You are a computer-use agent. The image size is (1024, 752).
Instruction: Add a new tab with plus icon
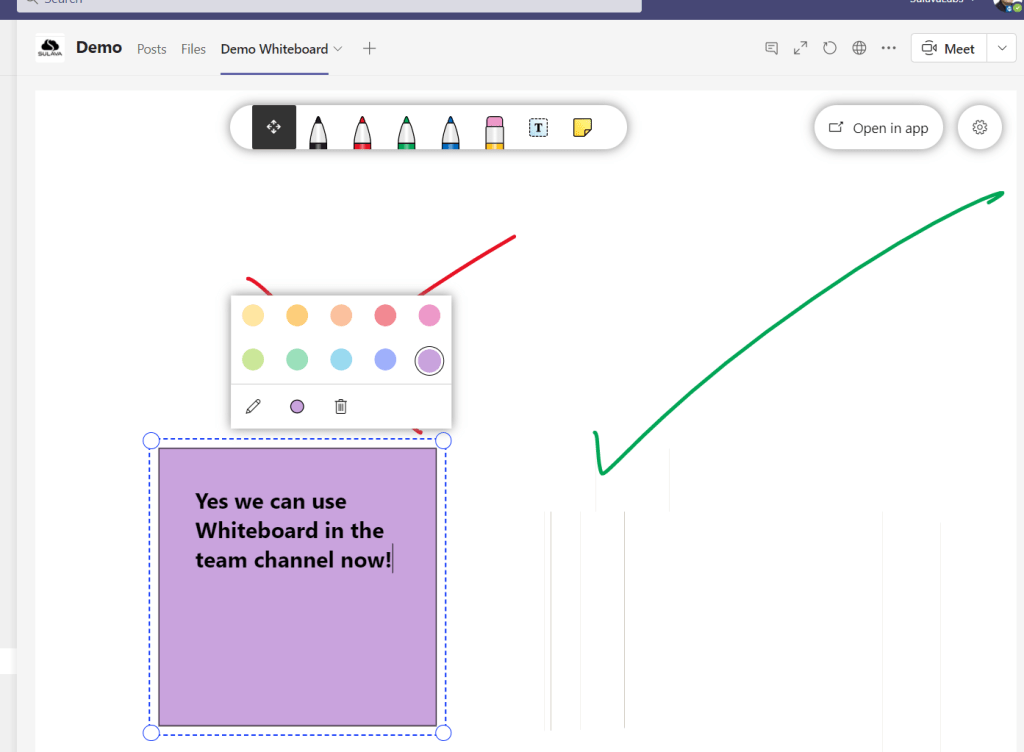point(369,49)
